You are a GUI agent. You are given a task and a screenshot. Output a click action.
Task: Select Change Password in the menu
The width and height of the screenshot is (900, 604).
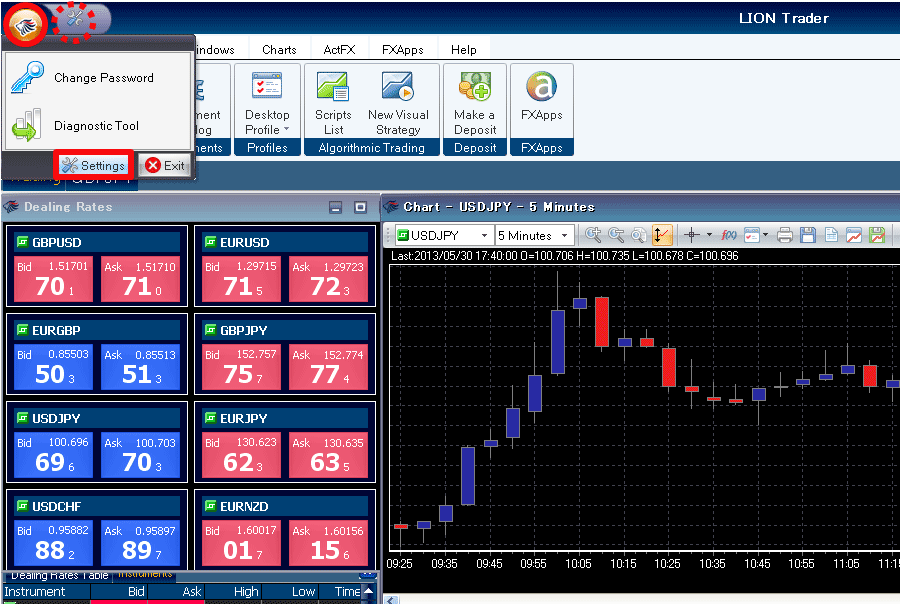pos(98,78)
